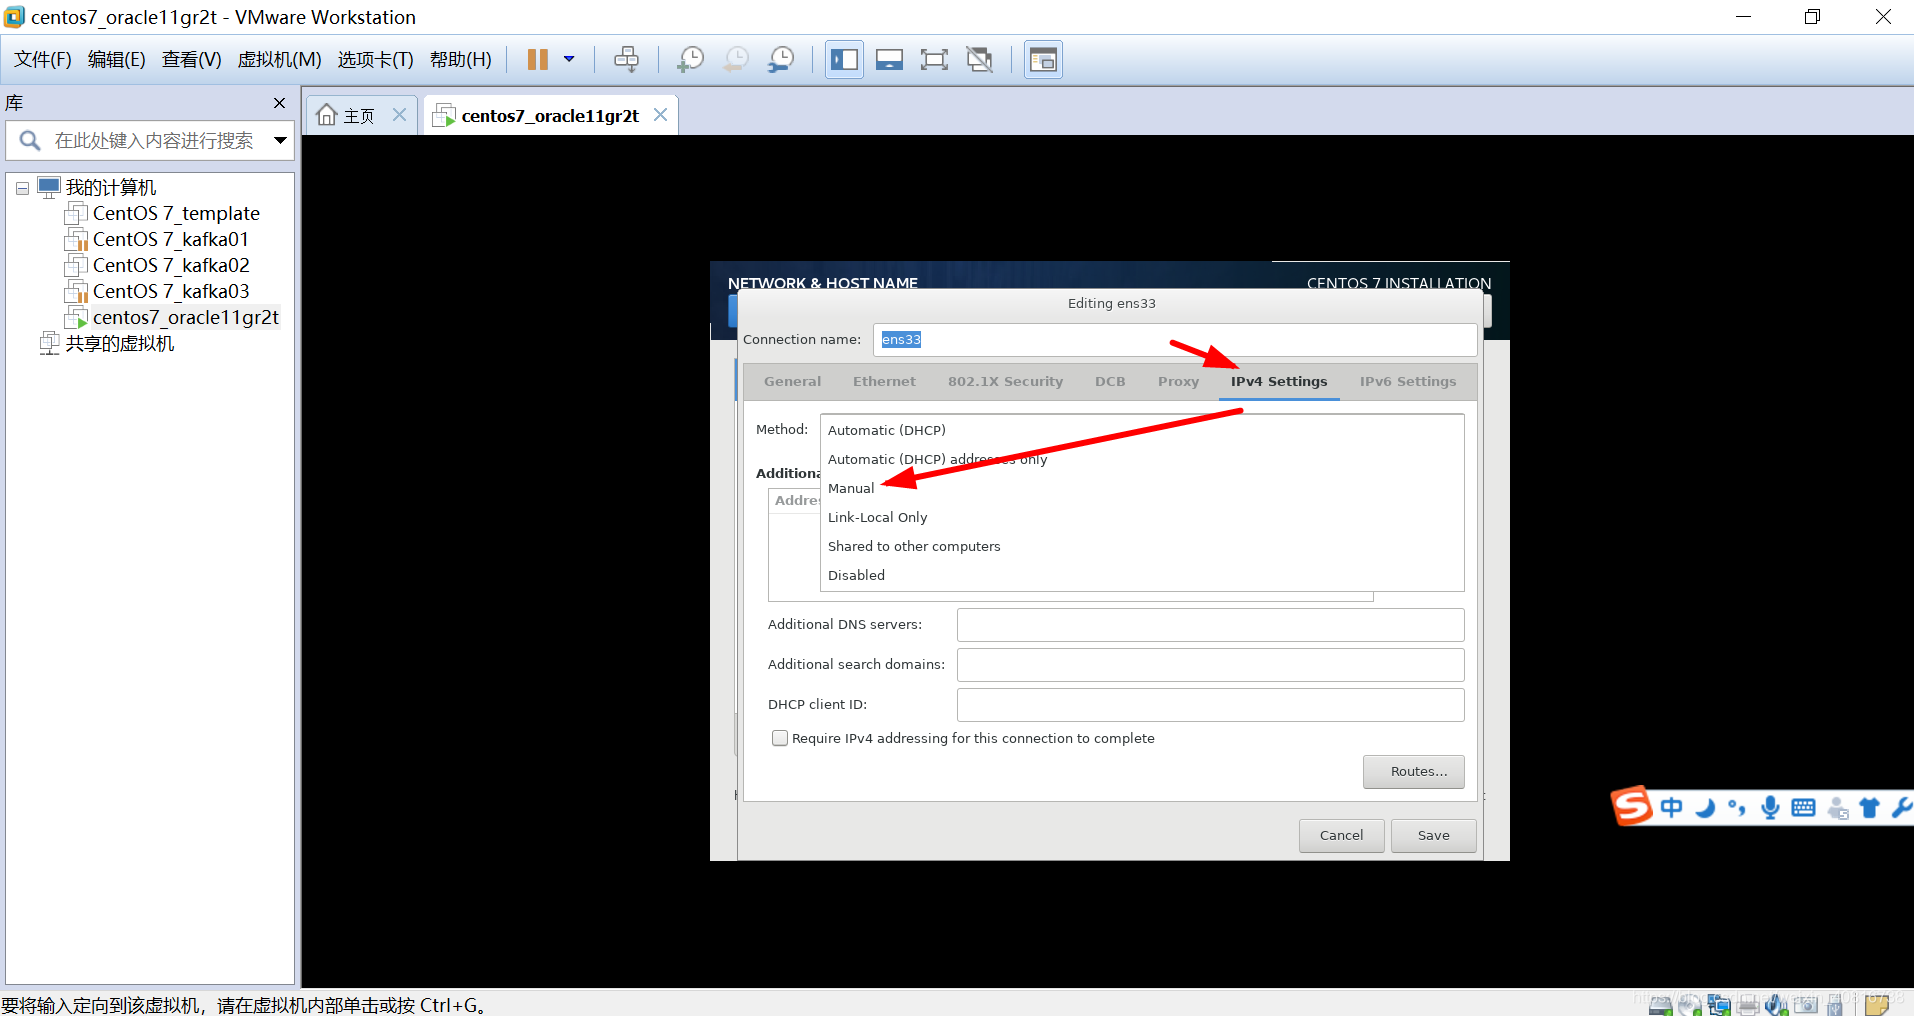Screen dimensions: 1914x1016
Task: Open the 查看(V) menu
Action: (x=192, y=60)
